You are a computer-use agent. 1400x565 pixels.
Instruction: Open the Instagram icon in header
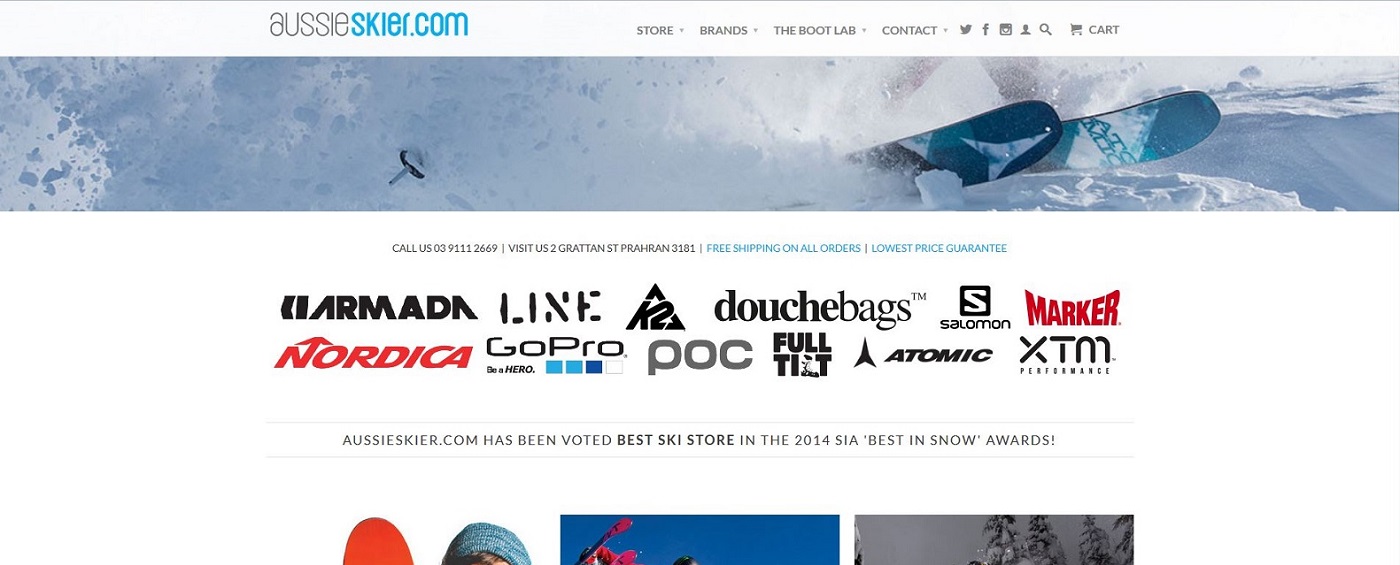coord(1006,30)
